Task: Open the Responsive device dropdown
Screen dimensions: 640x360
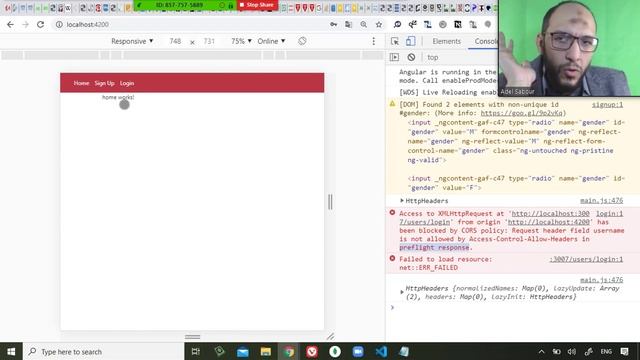Action: coord(132,41)
